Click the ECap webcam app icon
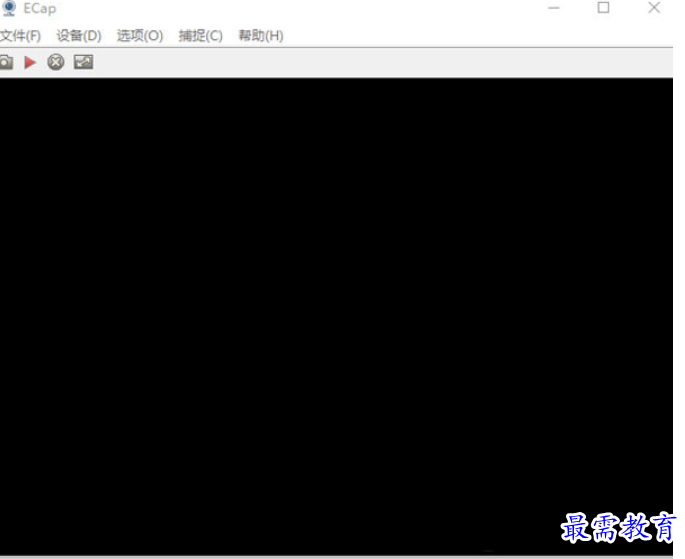The height and width of the screenshot is (559, 685). (x=9, y=8)
